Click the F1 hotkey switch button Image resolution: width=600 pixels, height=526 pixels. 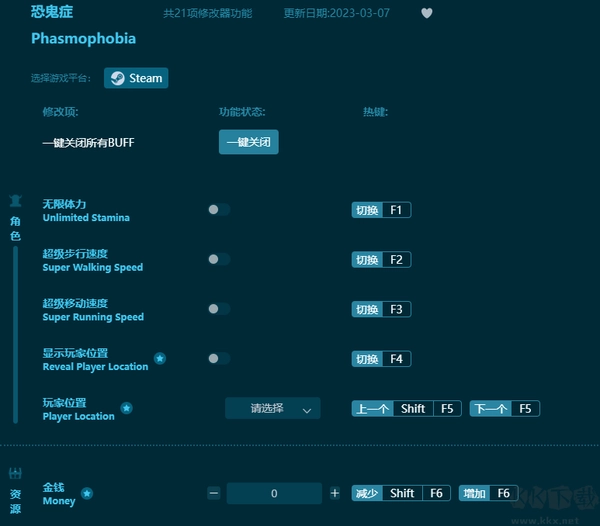point(381,210)
